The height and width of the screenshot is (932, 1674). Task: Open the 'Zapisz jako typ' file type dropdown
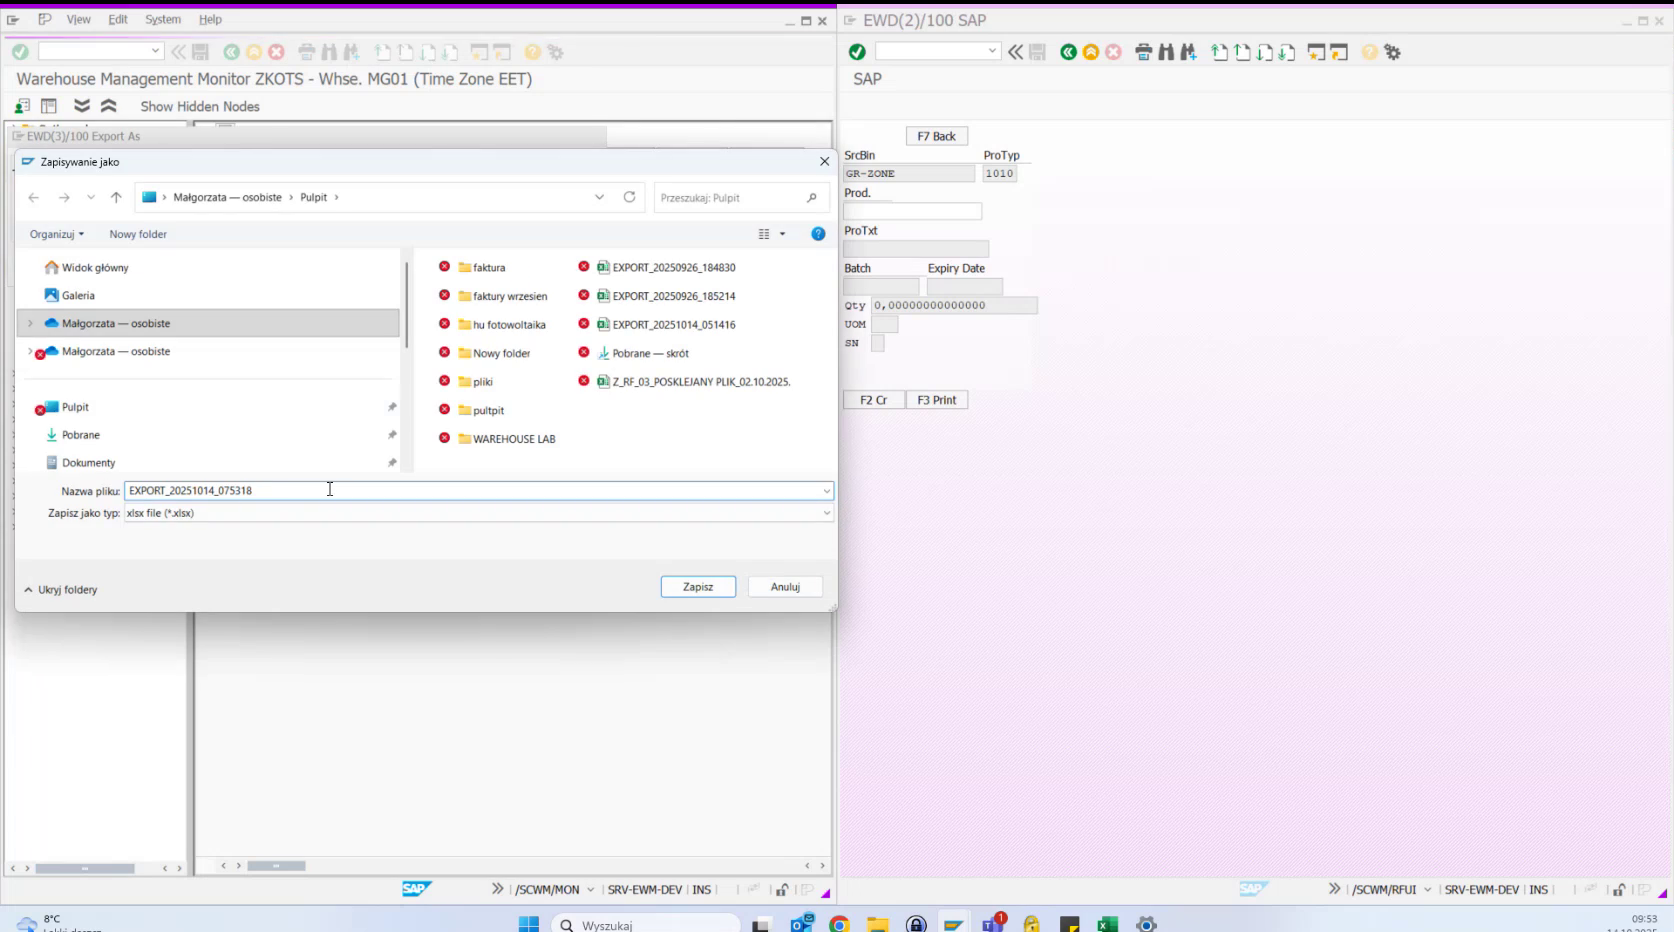[x=827, y=513]
